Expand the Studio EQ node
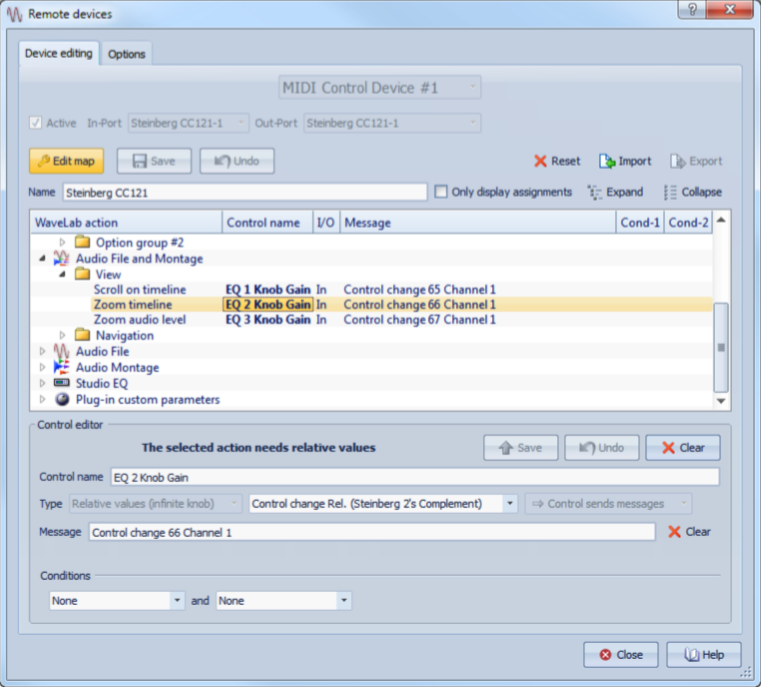This screenshot has height=687, width=761. (x=42, y=383)
